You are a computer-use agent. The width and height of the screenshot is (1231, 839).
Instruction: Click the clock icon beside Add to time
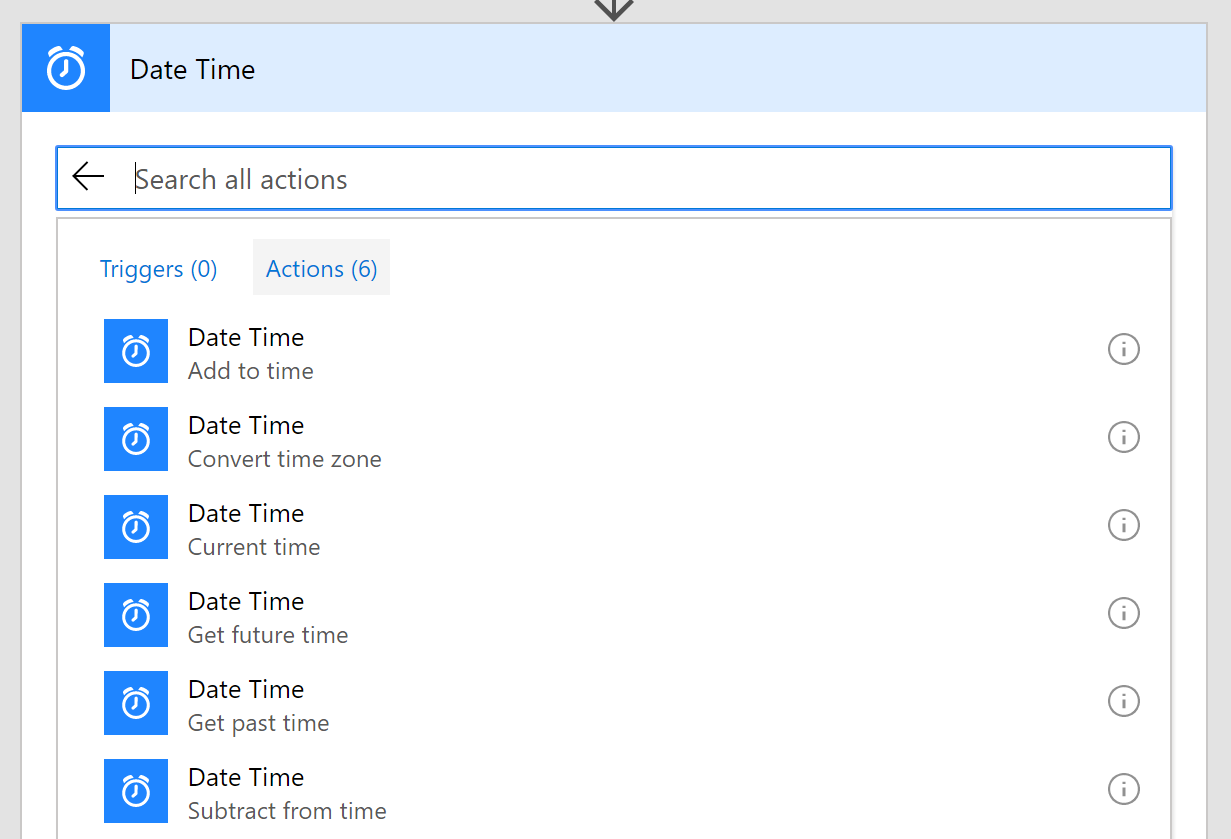(x=136, y=351)
